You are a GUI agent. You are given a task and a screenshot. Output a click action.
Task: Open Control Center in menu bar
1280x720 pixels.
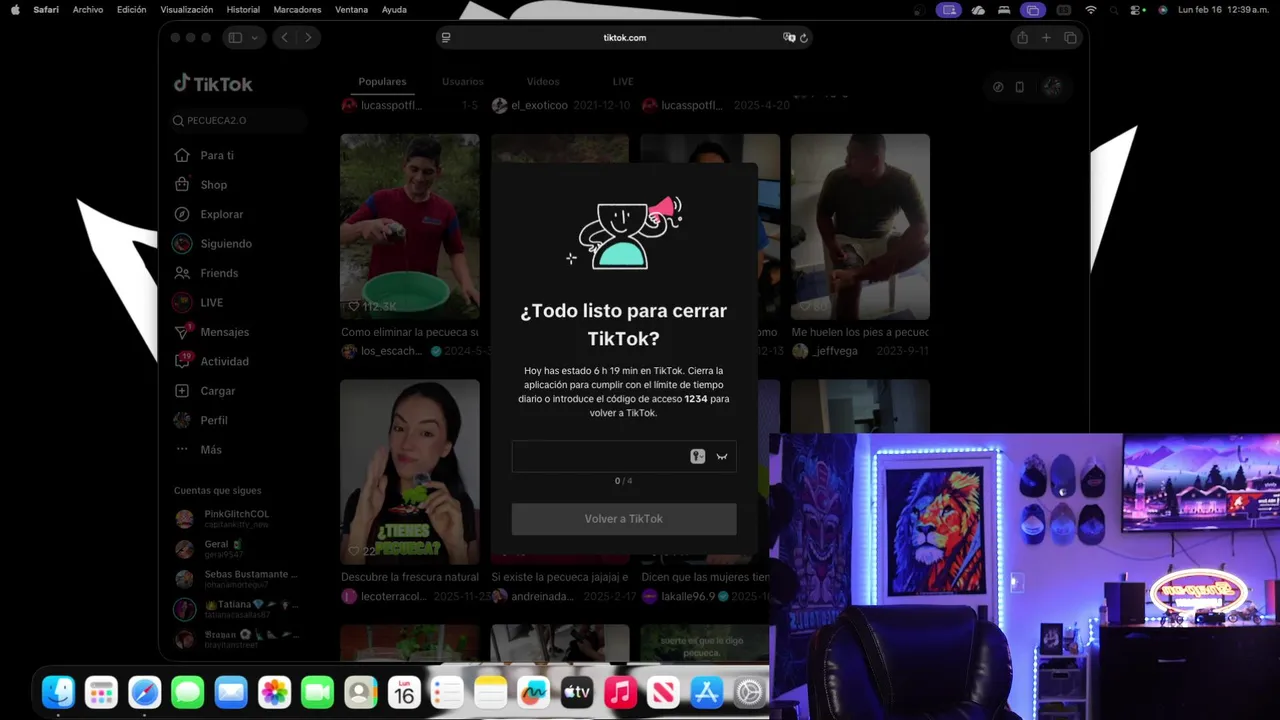pos(1138,9)
